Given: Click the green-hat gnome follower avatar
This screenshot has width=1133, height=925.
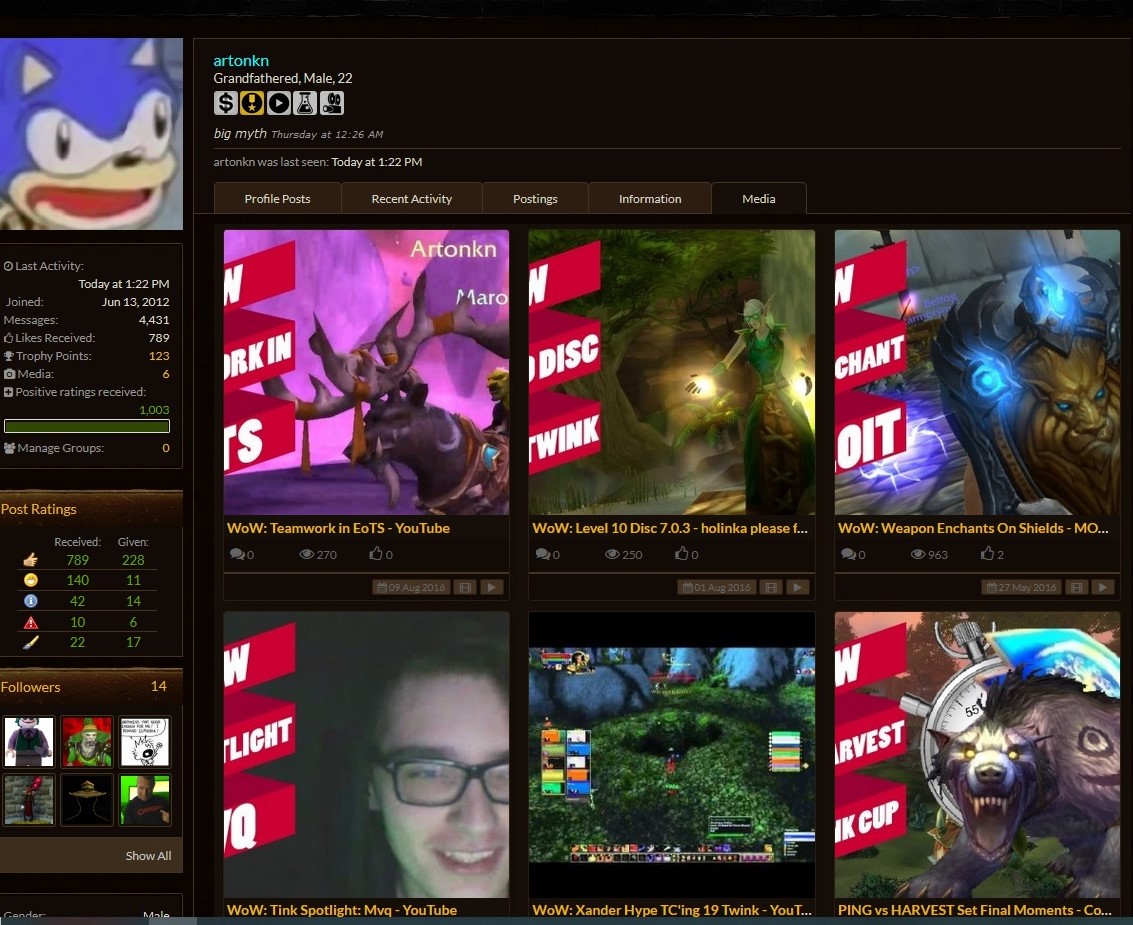Looking at the screenshot, I should tap(87, 741).
